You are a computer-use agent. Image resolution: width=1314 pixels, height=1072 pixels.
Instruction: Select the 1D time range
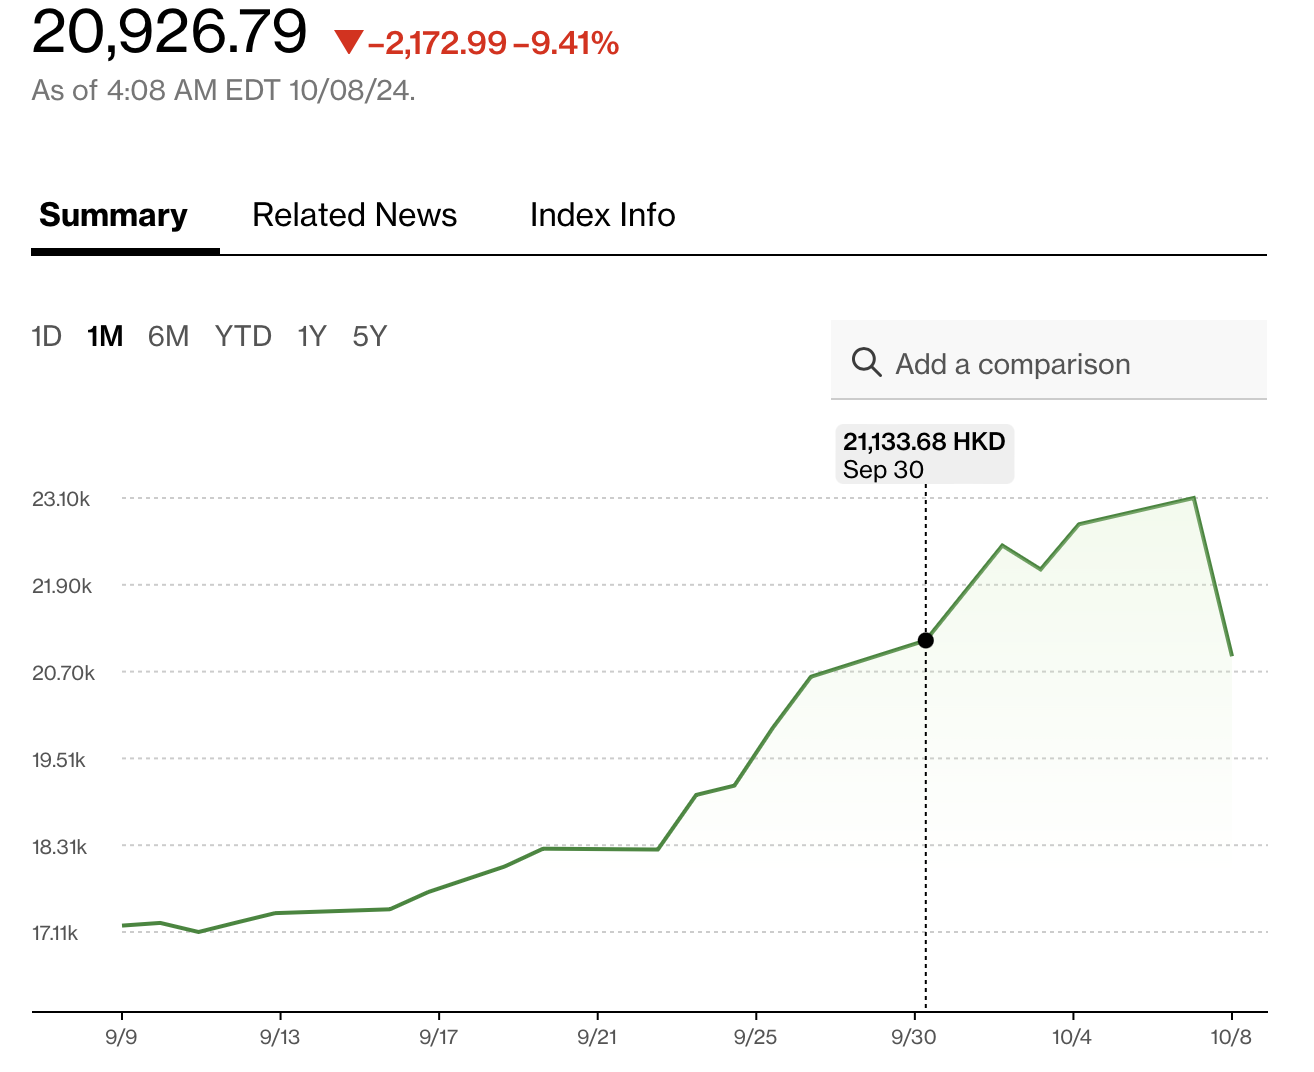point(47,337)
